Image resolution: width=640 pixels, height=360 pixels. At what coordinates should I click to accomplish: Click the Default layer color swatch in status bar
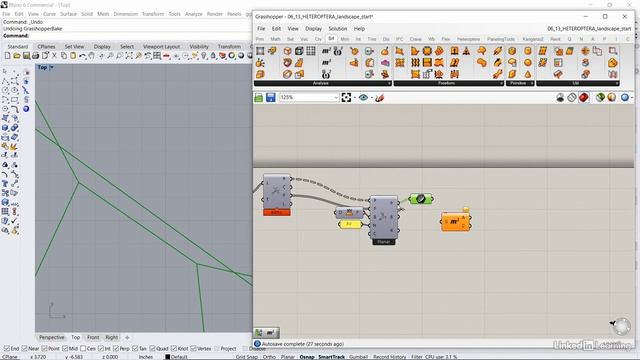click(x=167, y=357)
